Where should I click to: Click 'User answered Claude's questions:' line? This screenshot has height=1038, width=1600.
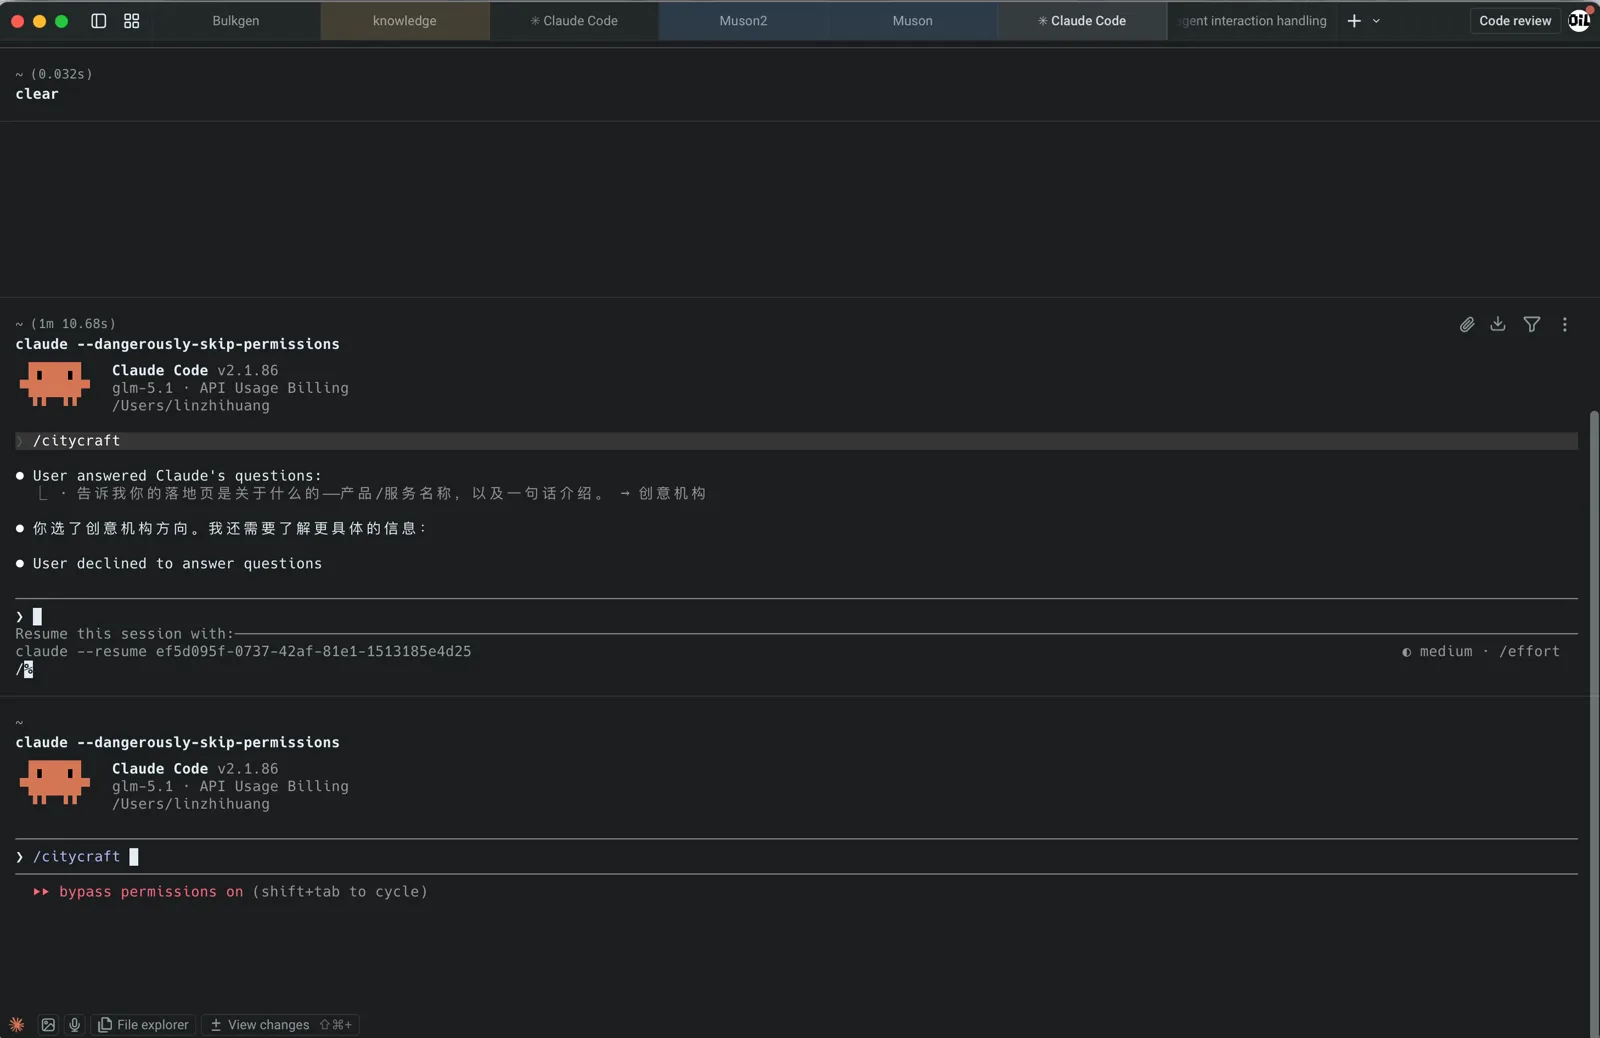177,476
